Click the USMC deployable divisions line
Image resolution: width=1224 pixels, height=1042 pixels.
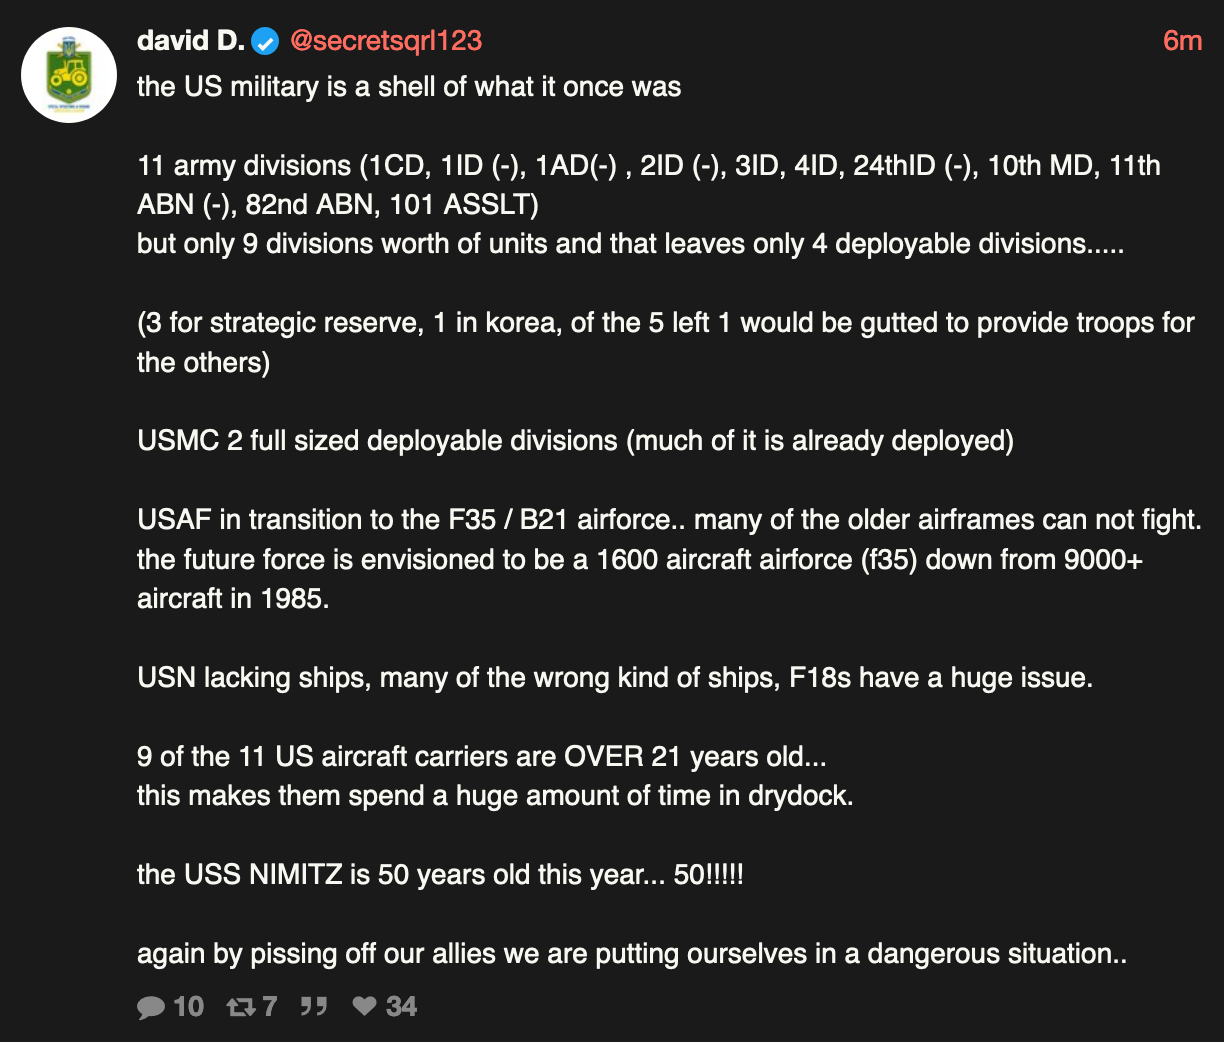tap(575, 441)
